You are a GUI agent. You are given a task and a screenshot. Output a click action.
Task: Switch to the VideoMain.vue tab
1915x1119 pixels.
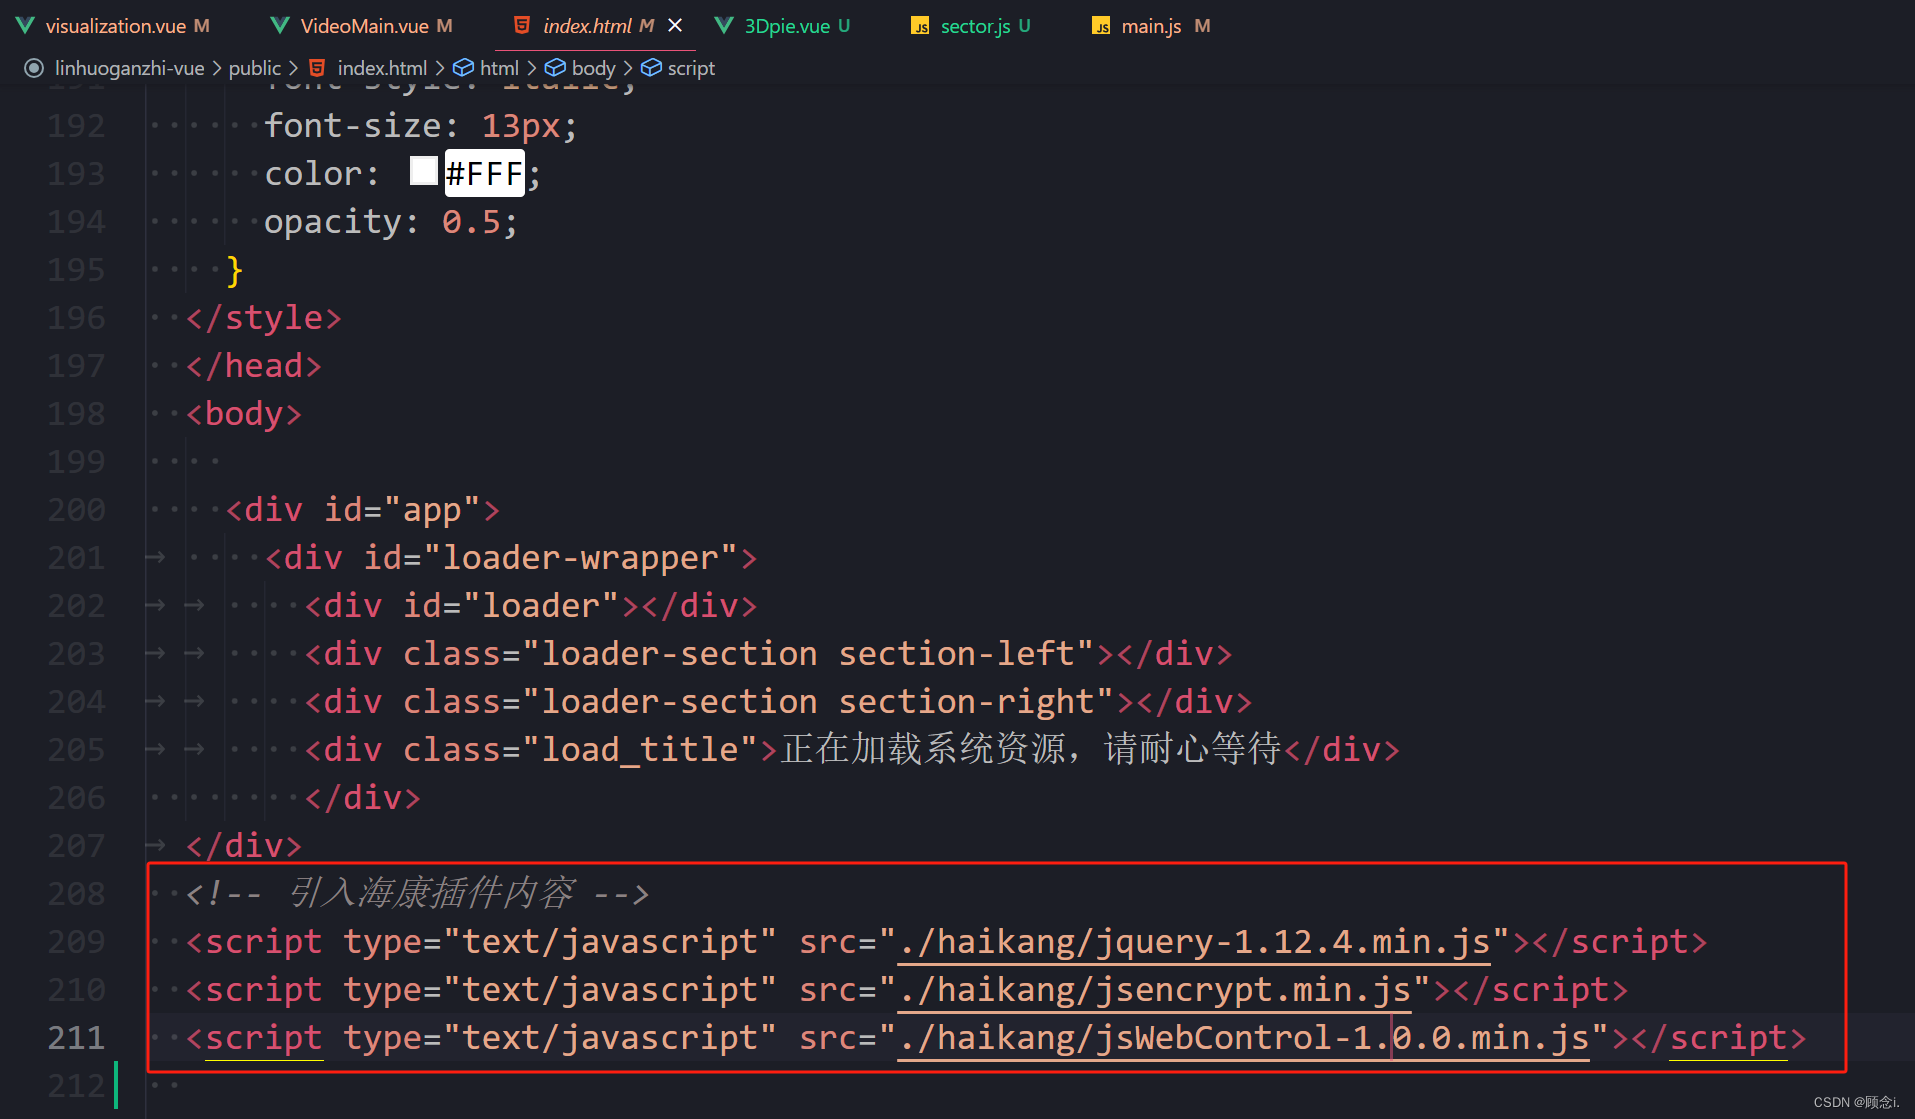pyautogui.click(x=364, y=26)
